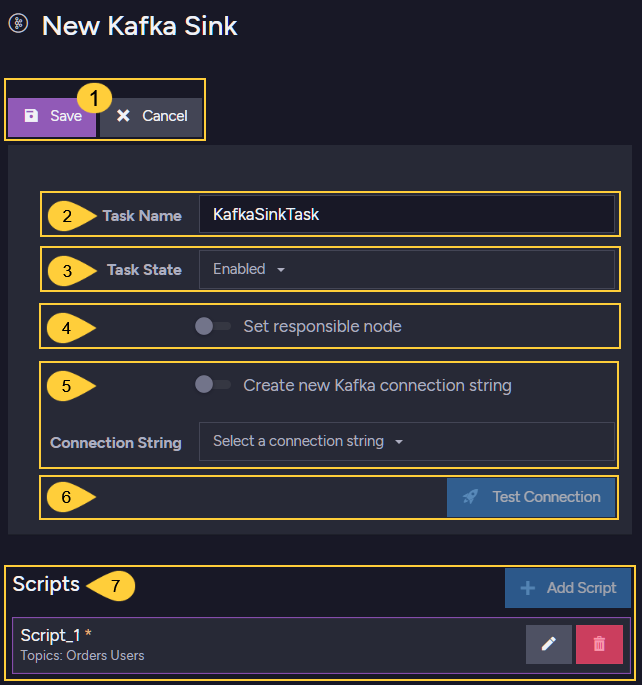Screen dimensions: 642x685
Task: Open the Connection String dropdown
Action: coord(407,441)
